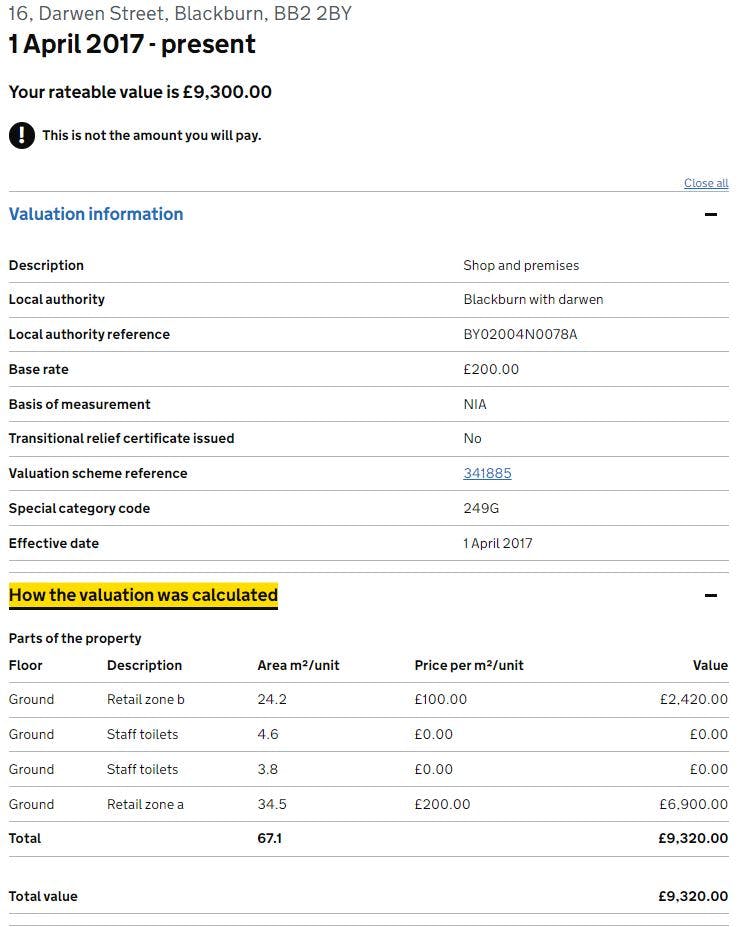The height and width of the screenshot is (927, 750).
Task: Click the 1 April 2017 - present heading
Action: (132, 45)
